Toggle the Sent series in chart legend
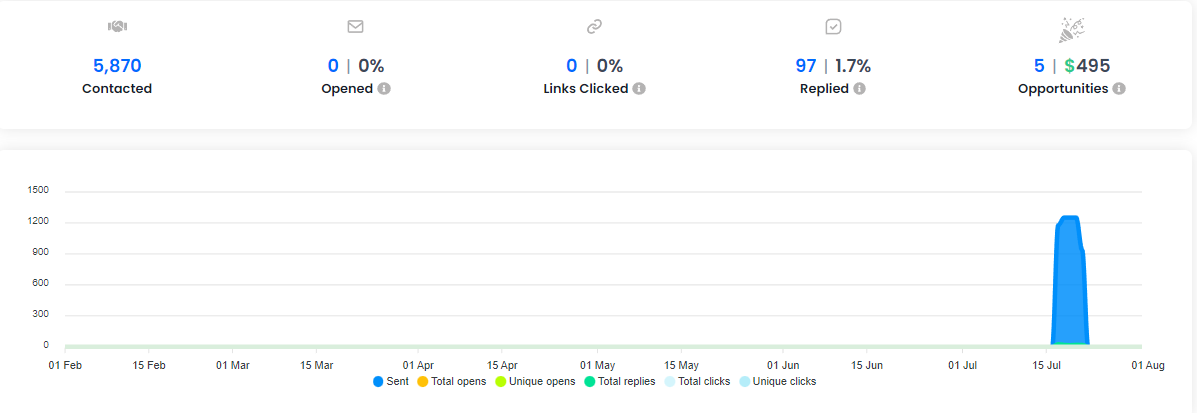1197x413 pixels. pos(391,381)
